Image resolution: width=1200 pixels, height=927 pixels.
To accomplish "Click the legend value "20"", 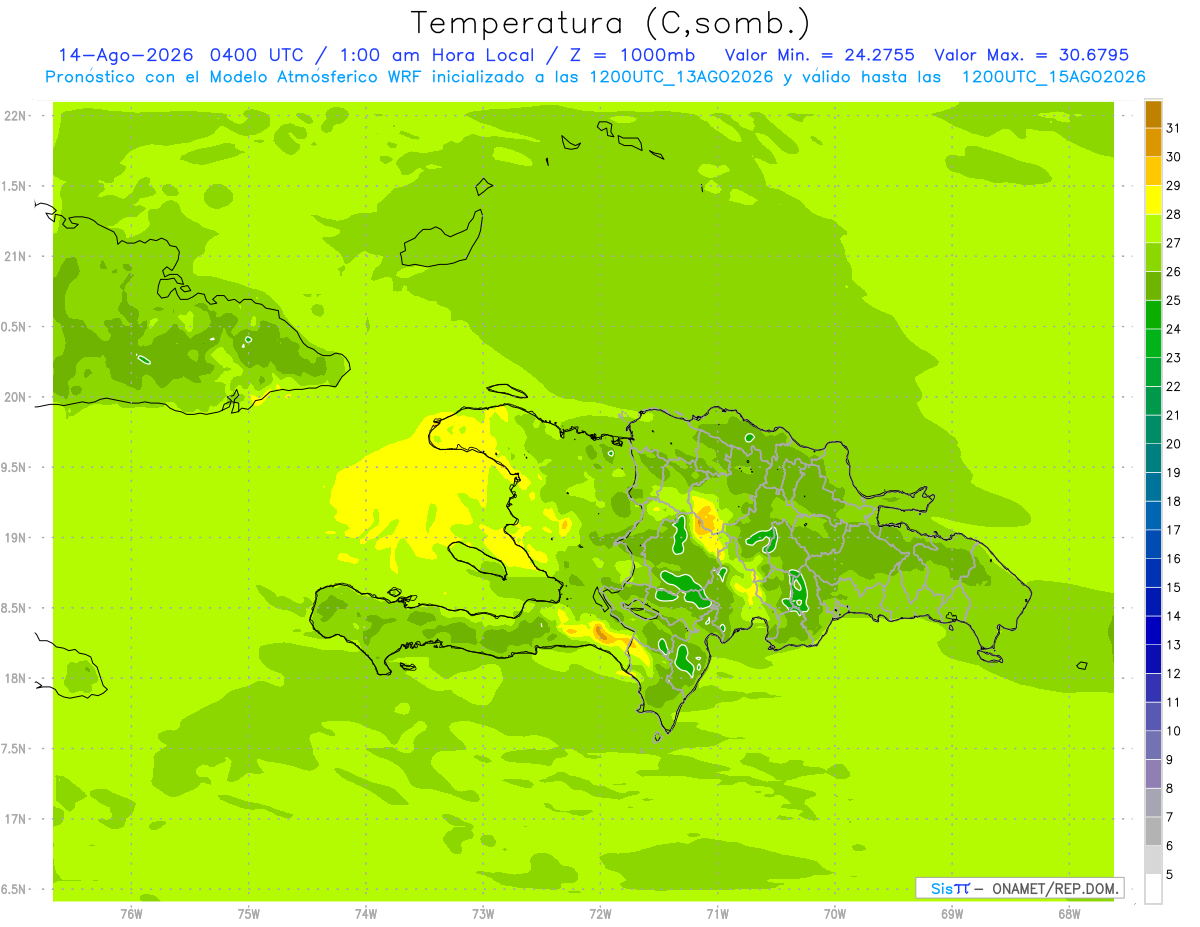I will (1173, 443).
